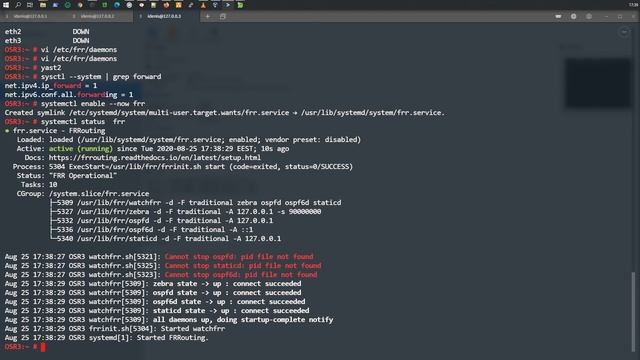Click 'net.ipv4.ip_forward = 1' output line
640x360 pixels.
51,86
